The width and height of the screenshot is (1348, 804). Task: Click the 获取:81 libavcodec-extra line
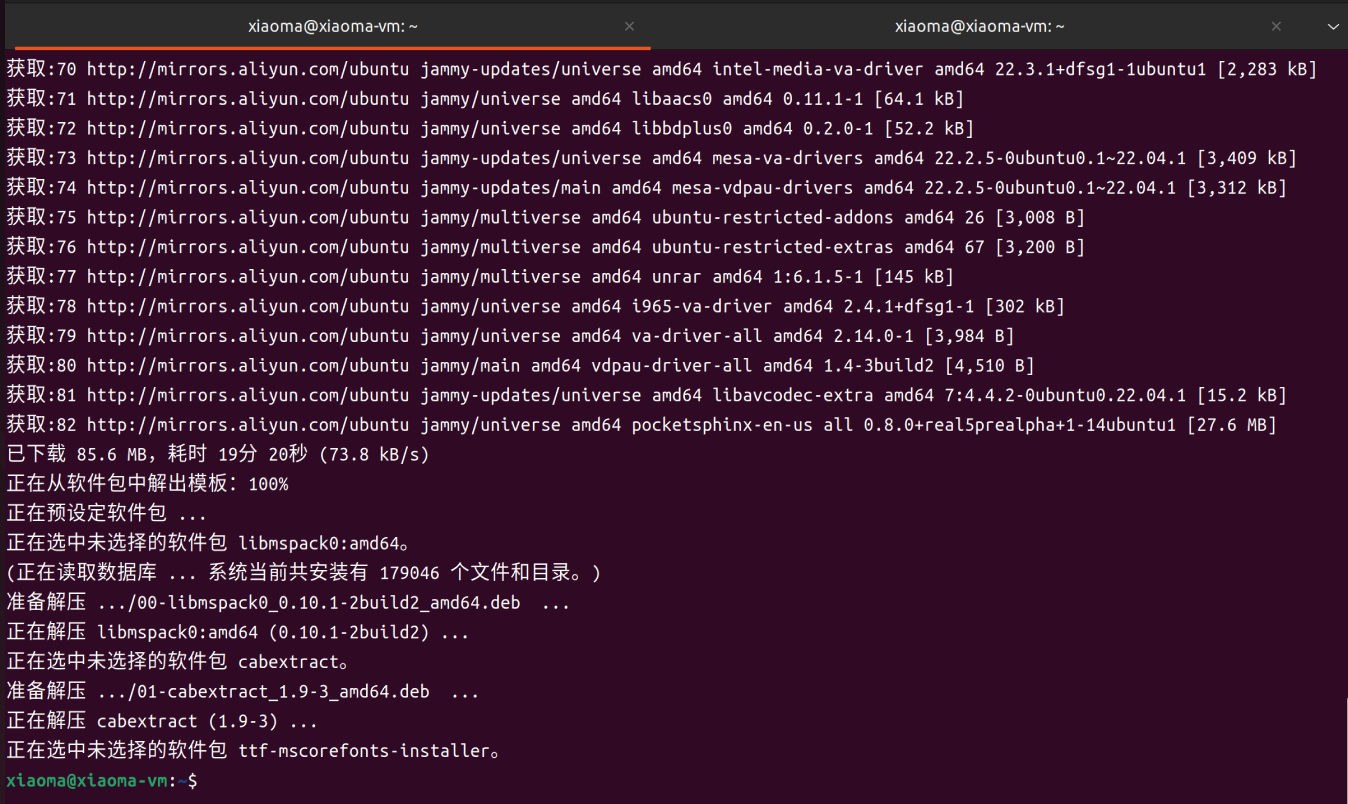(646, 395)
